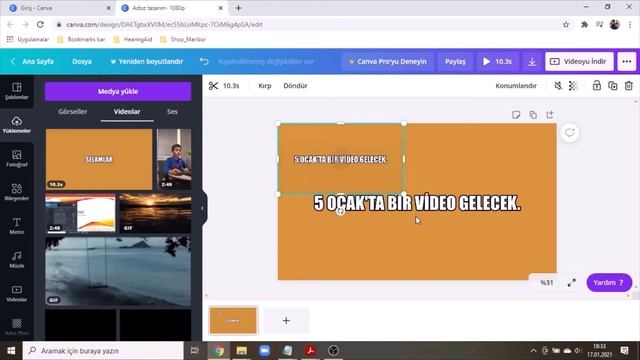Open the transparency checkerboard icon
This screenshot has height=360, width=640.
click(573, 86)
